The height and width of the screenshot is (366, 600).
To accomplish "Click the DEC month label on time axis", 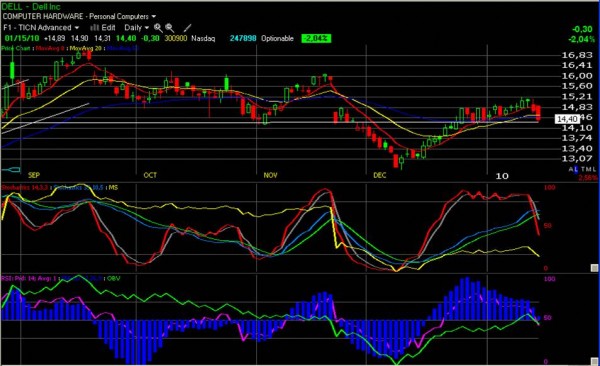I will (x=380, y=175).
